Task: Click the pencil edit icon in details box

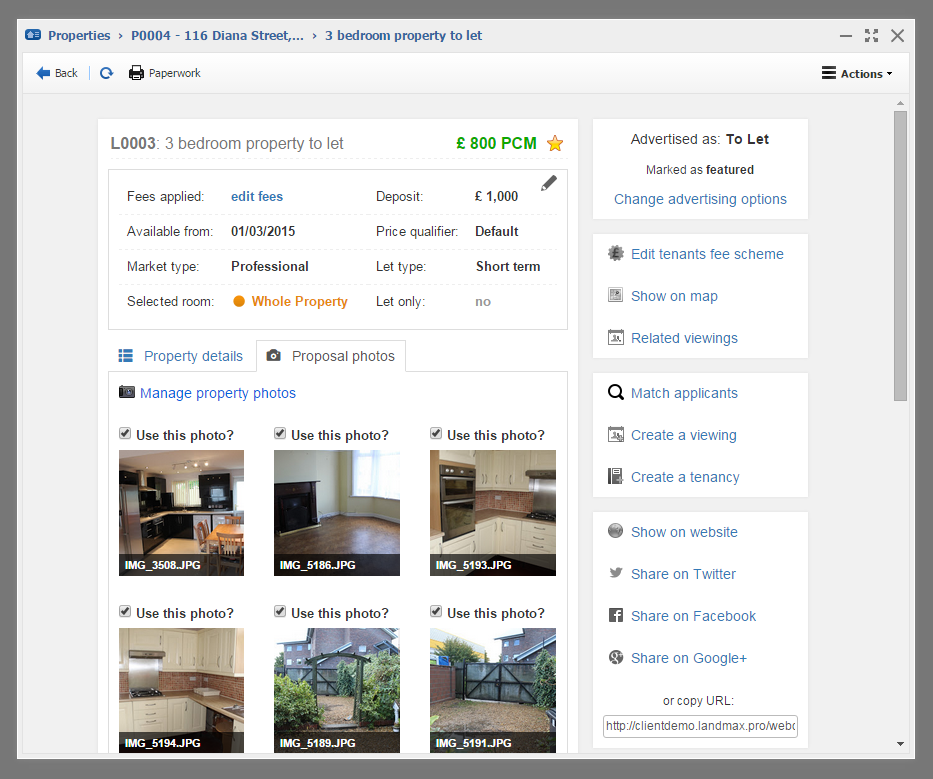Action: pos(549,183)
